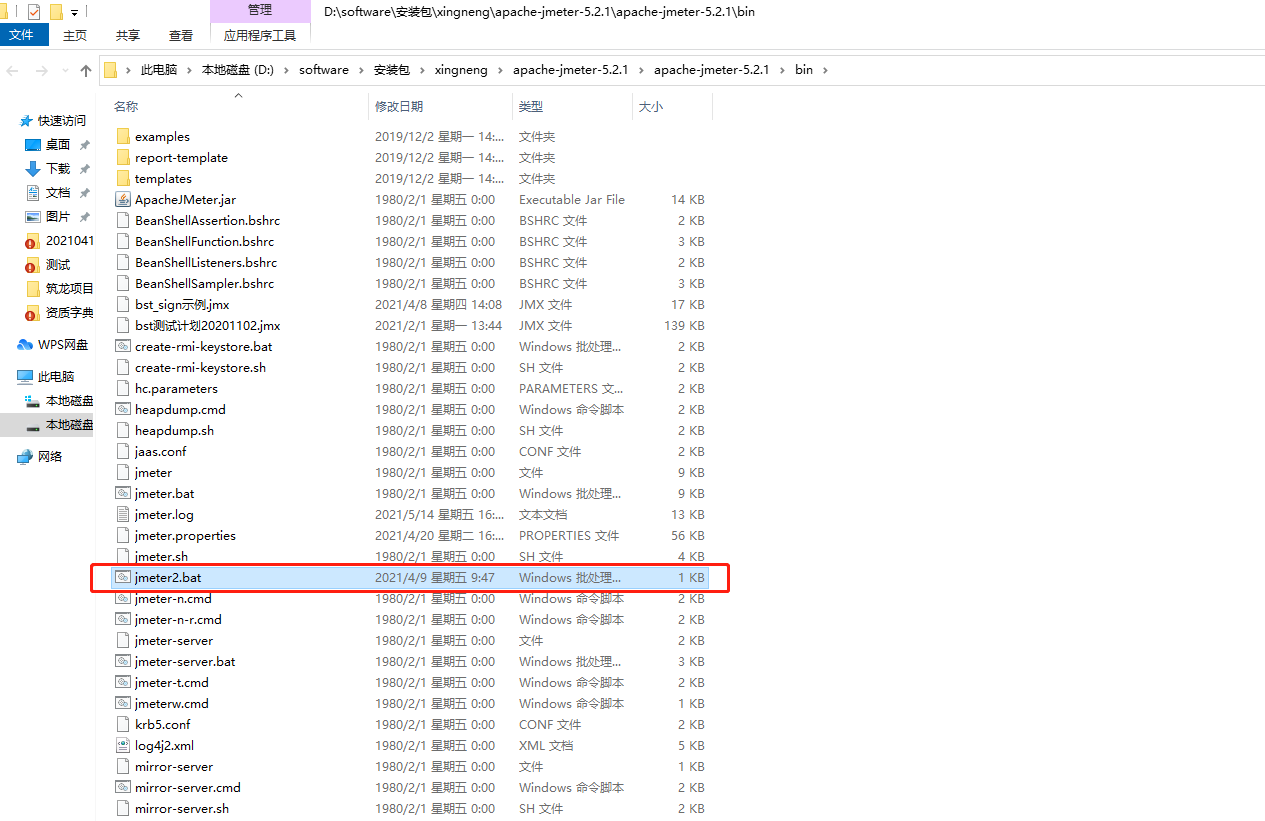This screenshot has height=821, width=1265.
Task: Click the jmeterw.cmd script icon
Action: pyautogui.click(x=124, y=703)
